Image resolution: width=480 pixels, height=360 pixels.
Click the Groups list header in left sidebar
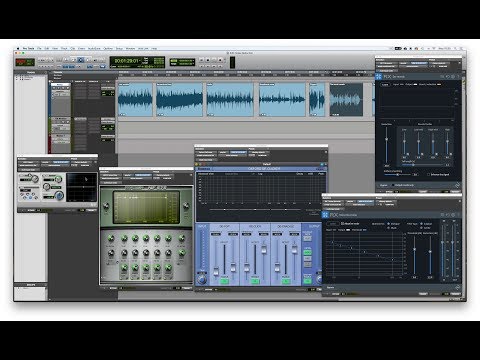(31, 285)
